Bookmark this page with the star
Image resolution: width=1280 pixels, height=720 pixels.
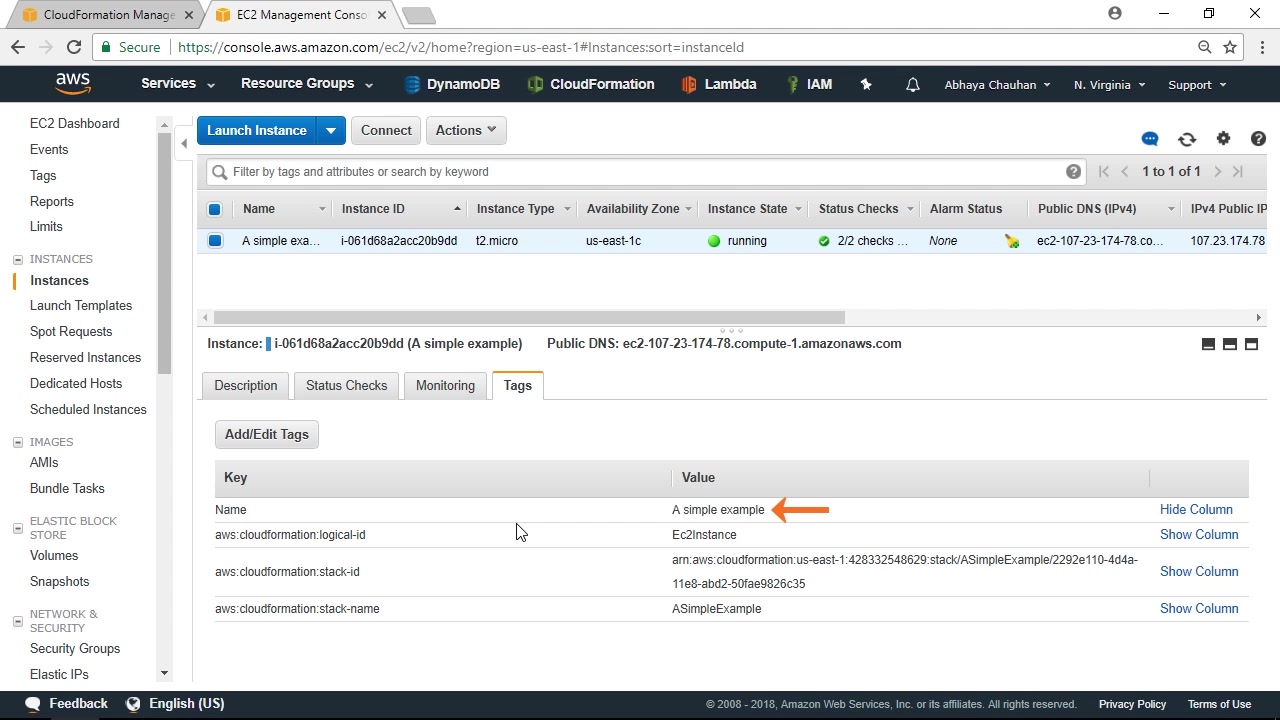point(1230,47)
